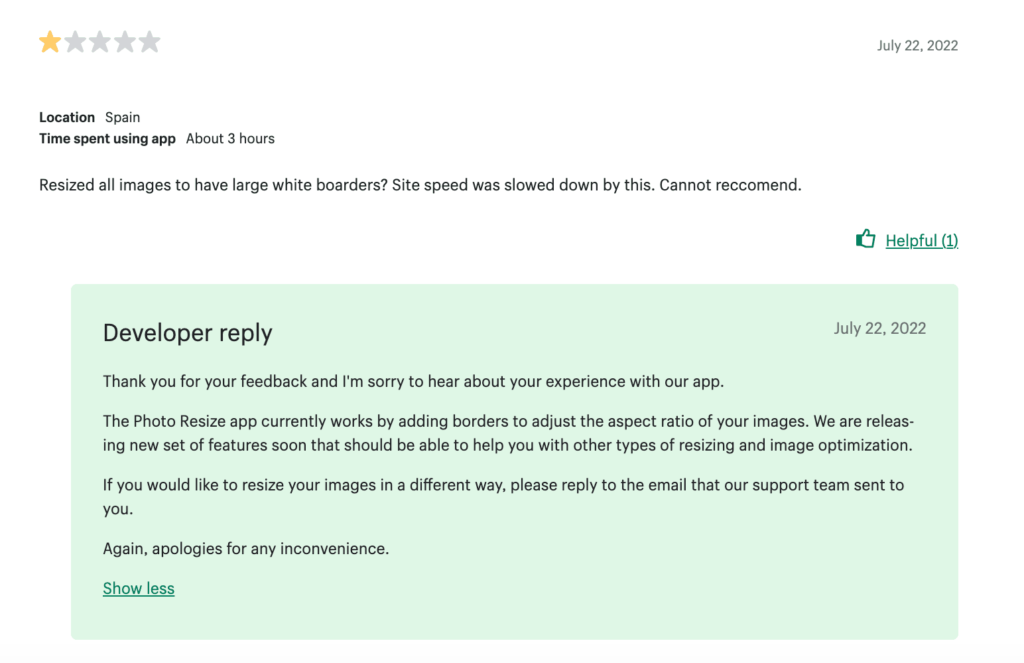Screen dimensions: 1024x663
Task: Click the first filled gold star
Action: click(x=50, y=42)
